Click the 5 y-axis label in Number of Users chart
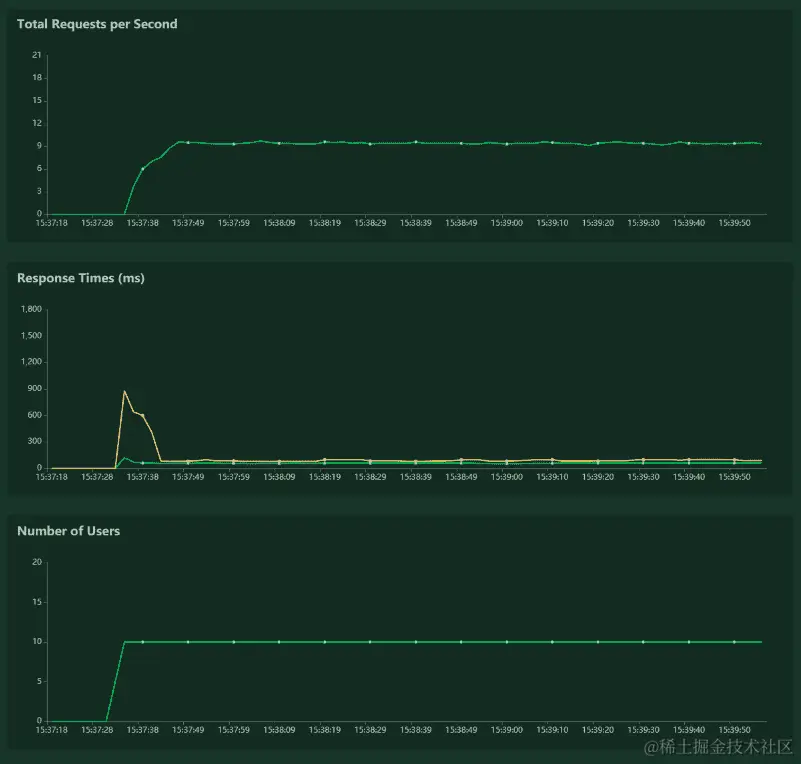The height and width of the screenshot is (764, 801). click(x=39, y=681)
